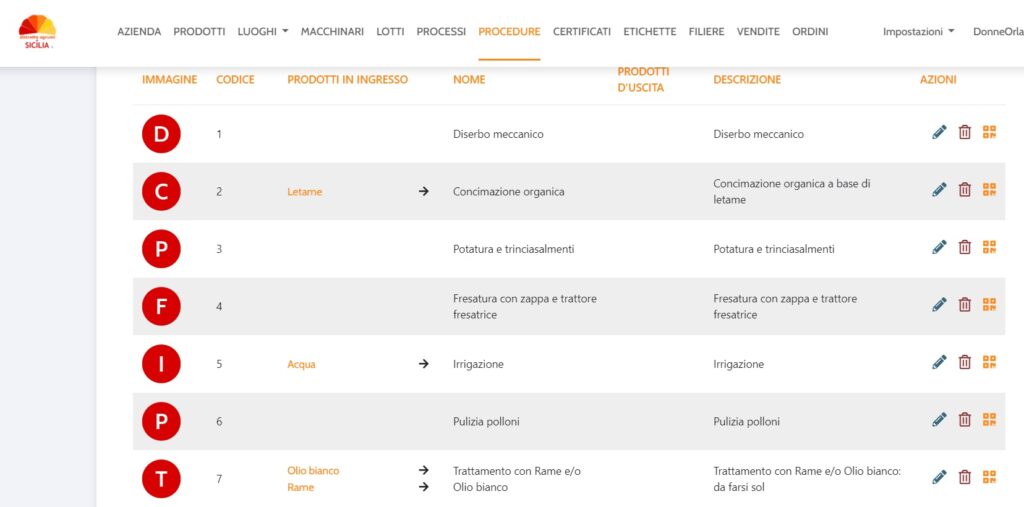Click pencil icon for Irrigazione row
The width and height of the screenshot is (1024, 507).
click(939, 363)
